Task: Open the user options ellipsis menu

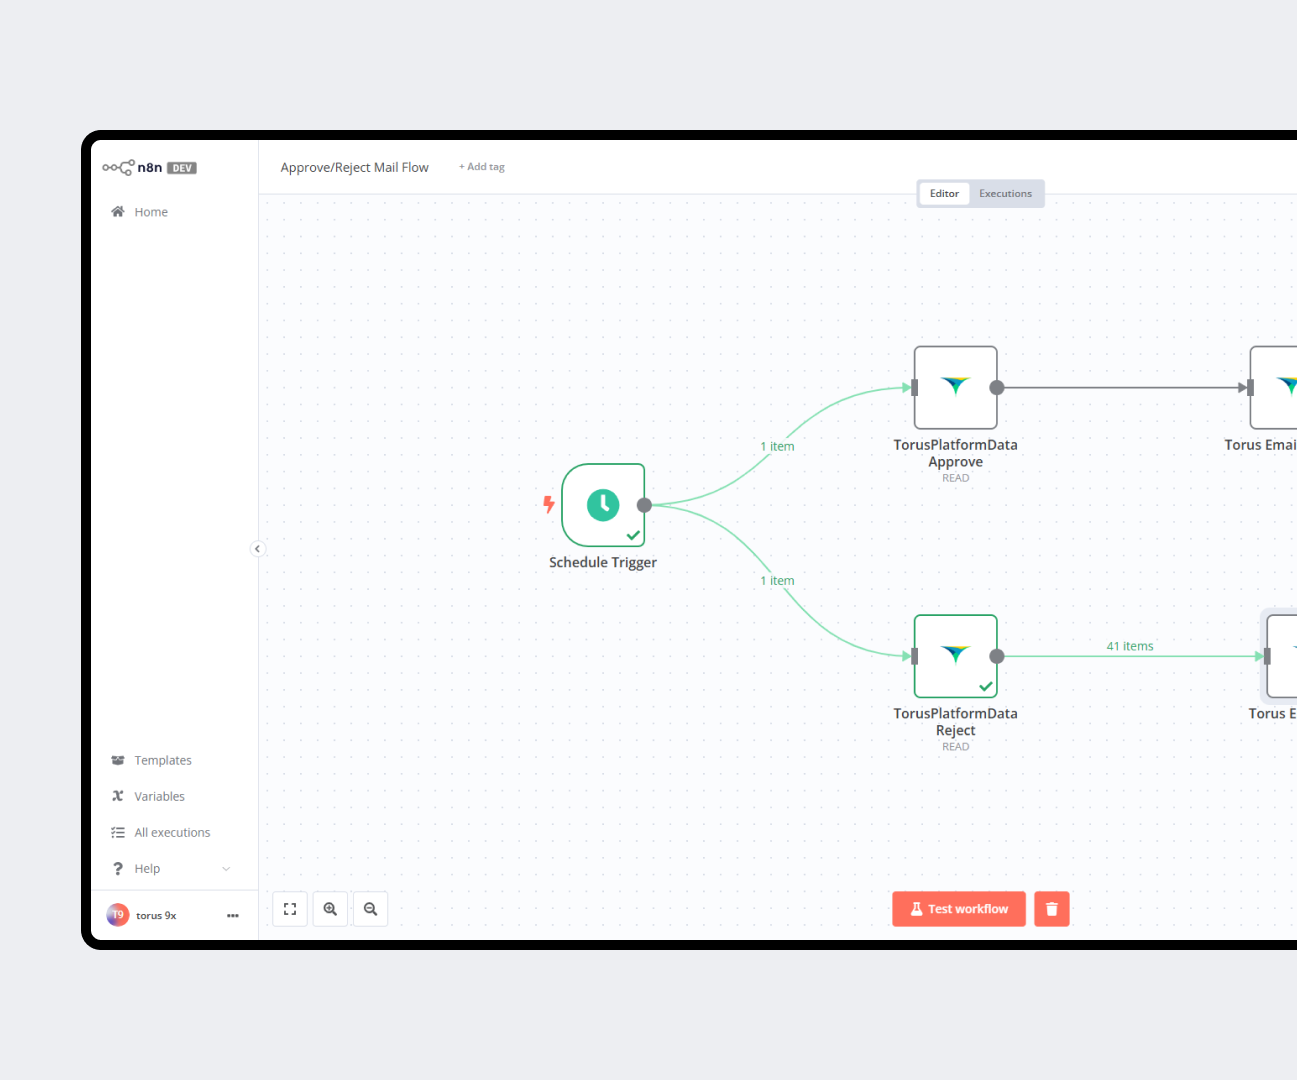Action: point(233,915)
